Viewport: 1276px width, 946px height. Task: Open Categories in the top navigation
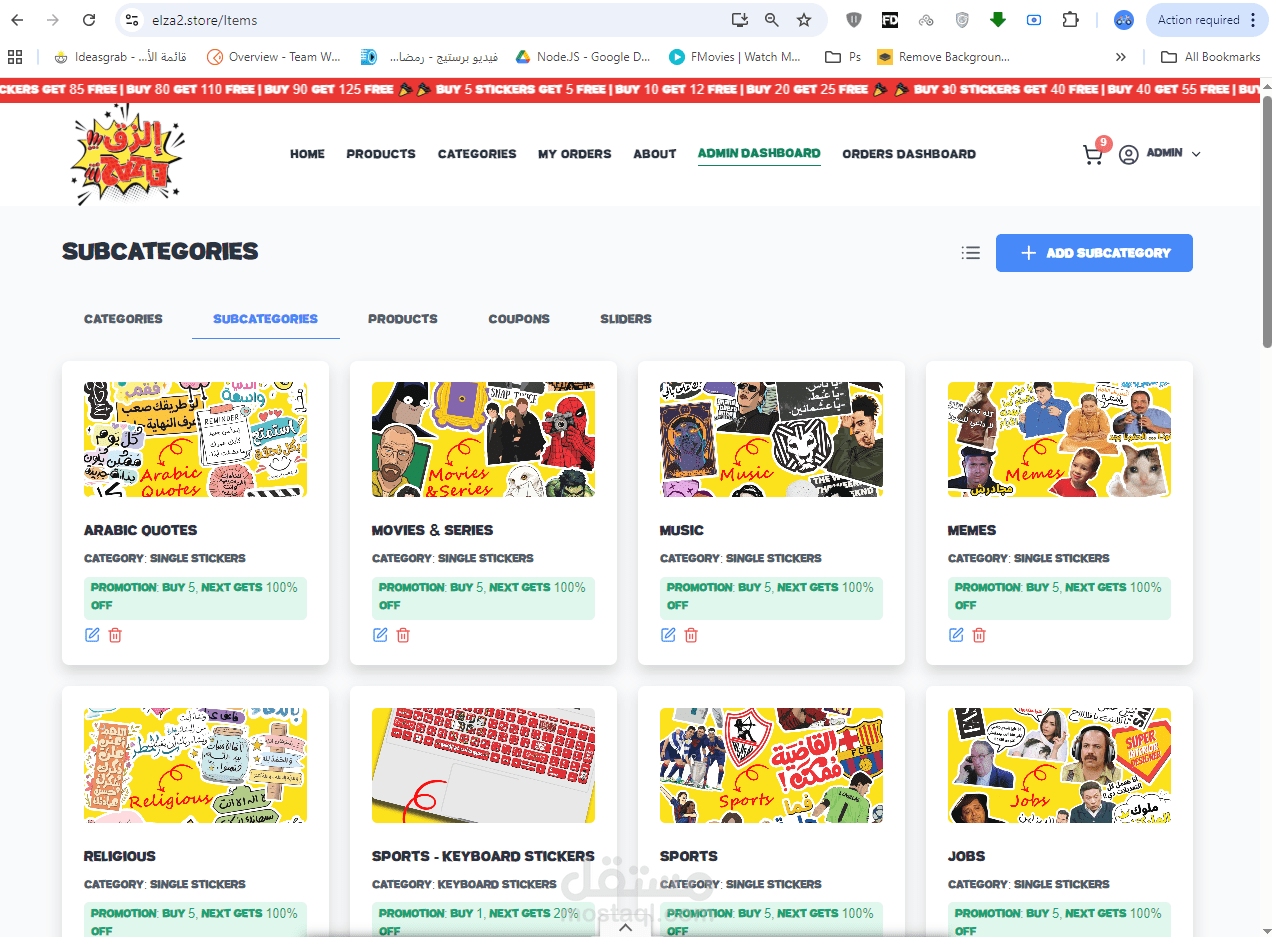(477, 154)
